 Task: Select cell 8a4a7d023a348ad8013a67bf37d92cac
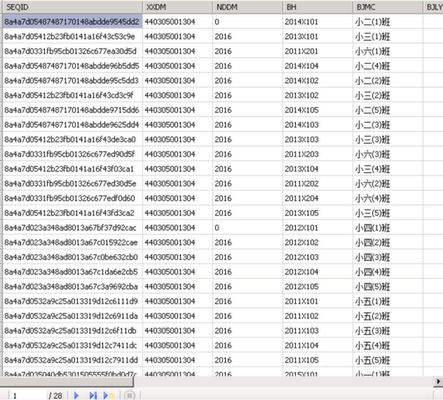73,228
